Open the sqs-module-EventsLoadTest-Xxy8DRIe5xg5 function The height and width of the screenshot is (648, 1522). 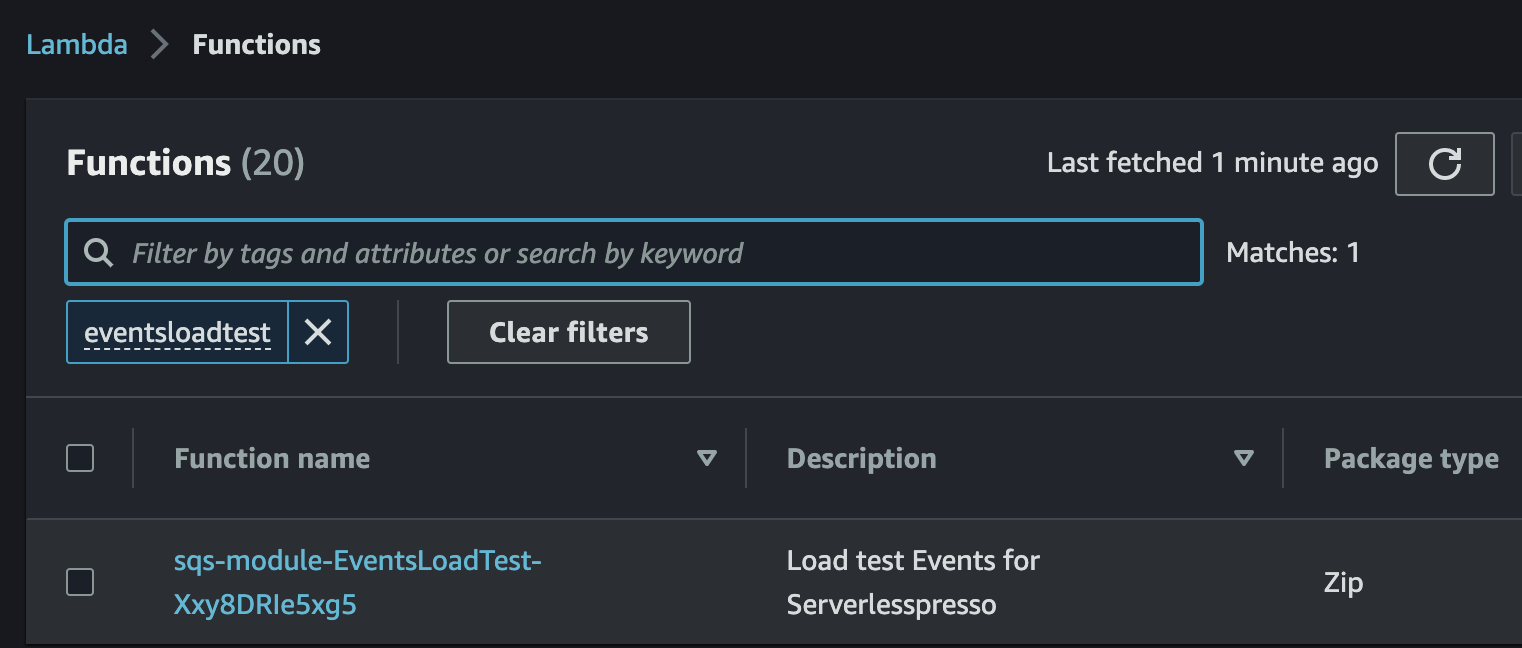(x=358, y=583)
